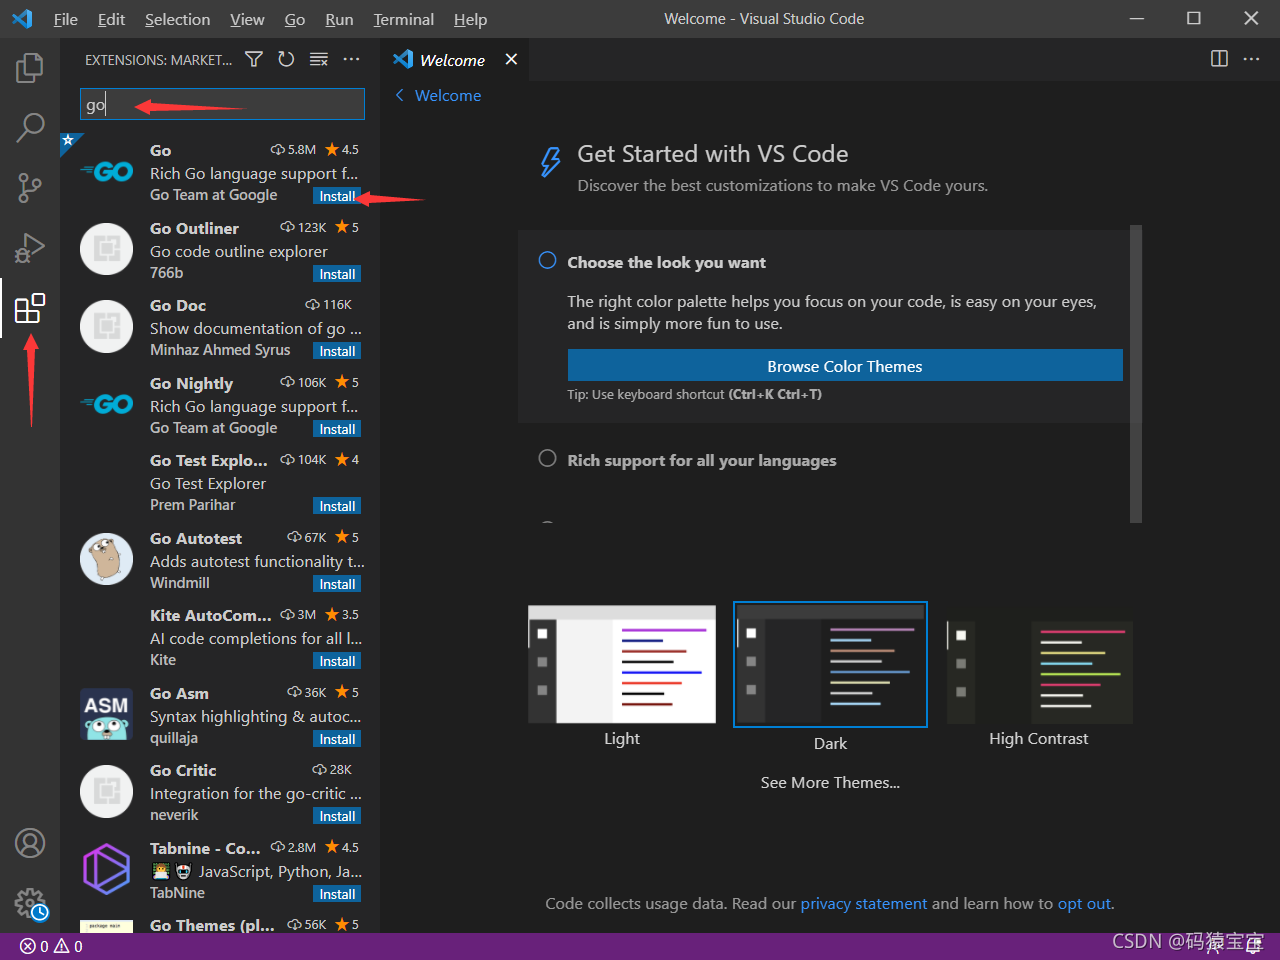Go back using the Welcome chevron link
Screen dimensions: 1280x960
point(438,95)
